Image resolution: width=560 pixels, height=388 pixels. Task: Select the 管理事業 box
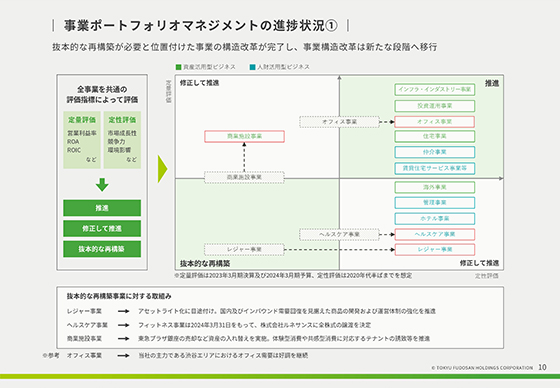pyautogui.click(x=435, y=203)
